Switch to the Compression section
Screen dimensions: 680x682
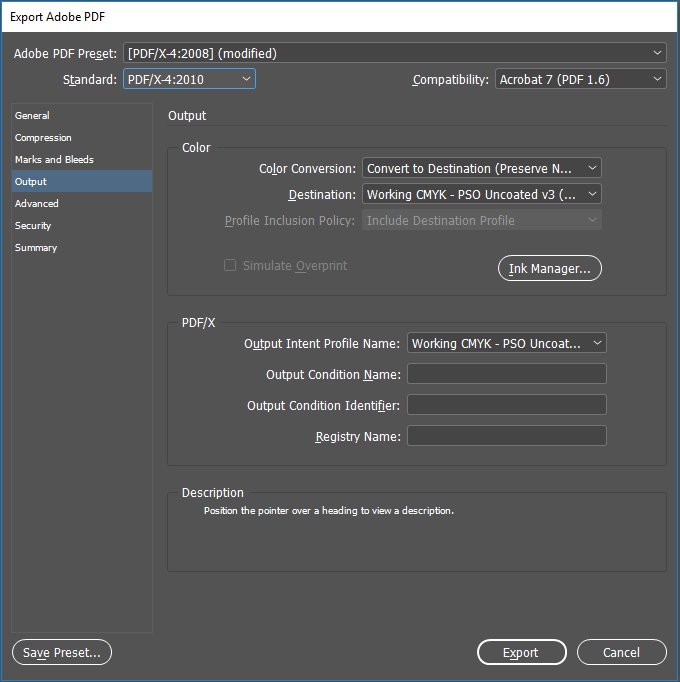(x=44, y=138)
